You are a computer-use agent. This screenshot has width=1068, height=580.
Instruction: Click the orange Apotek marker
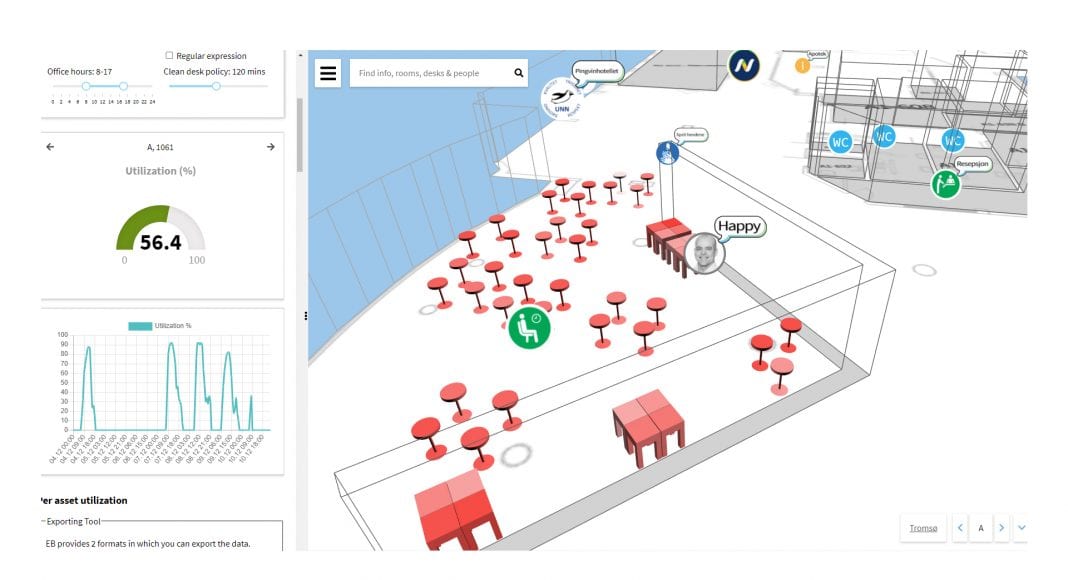coord(802,66)
